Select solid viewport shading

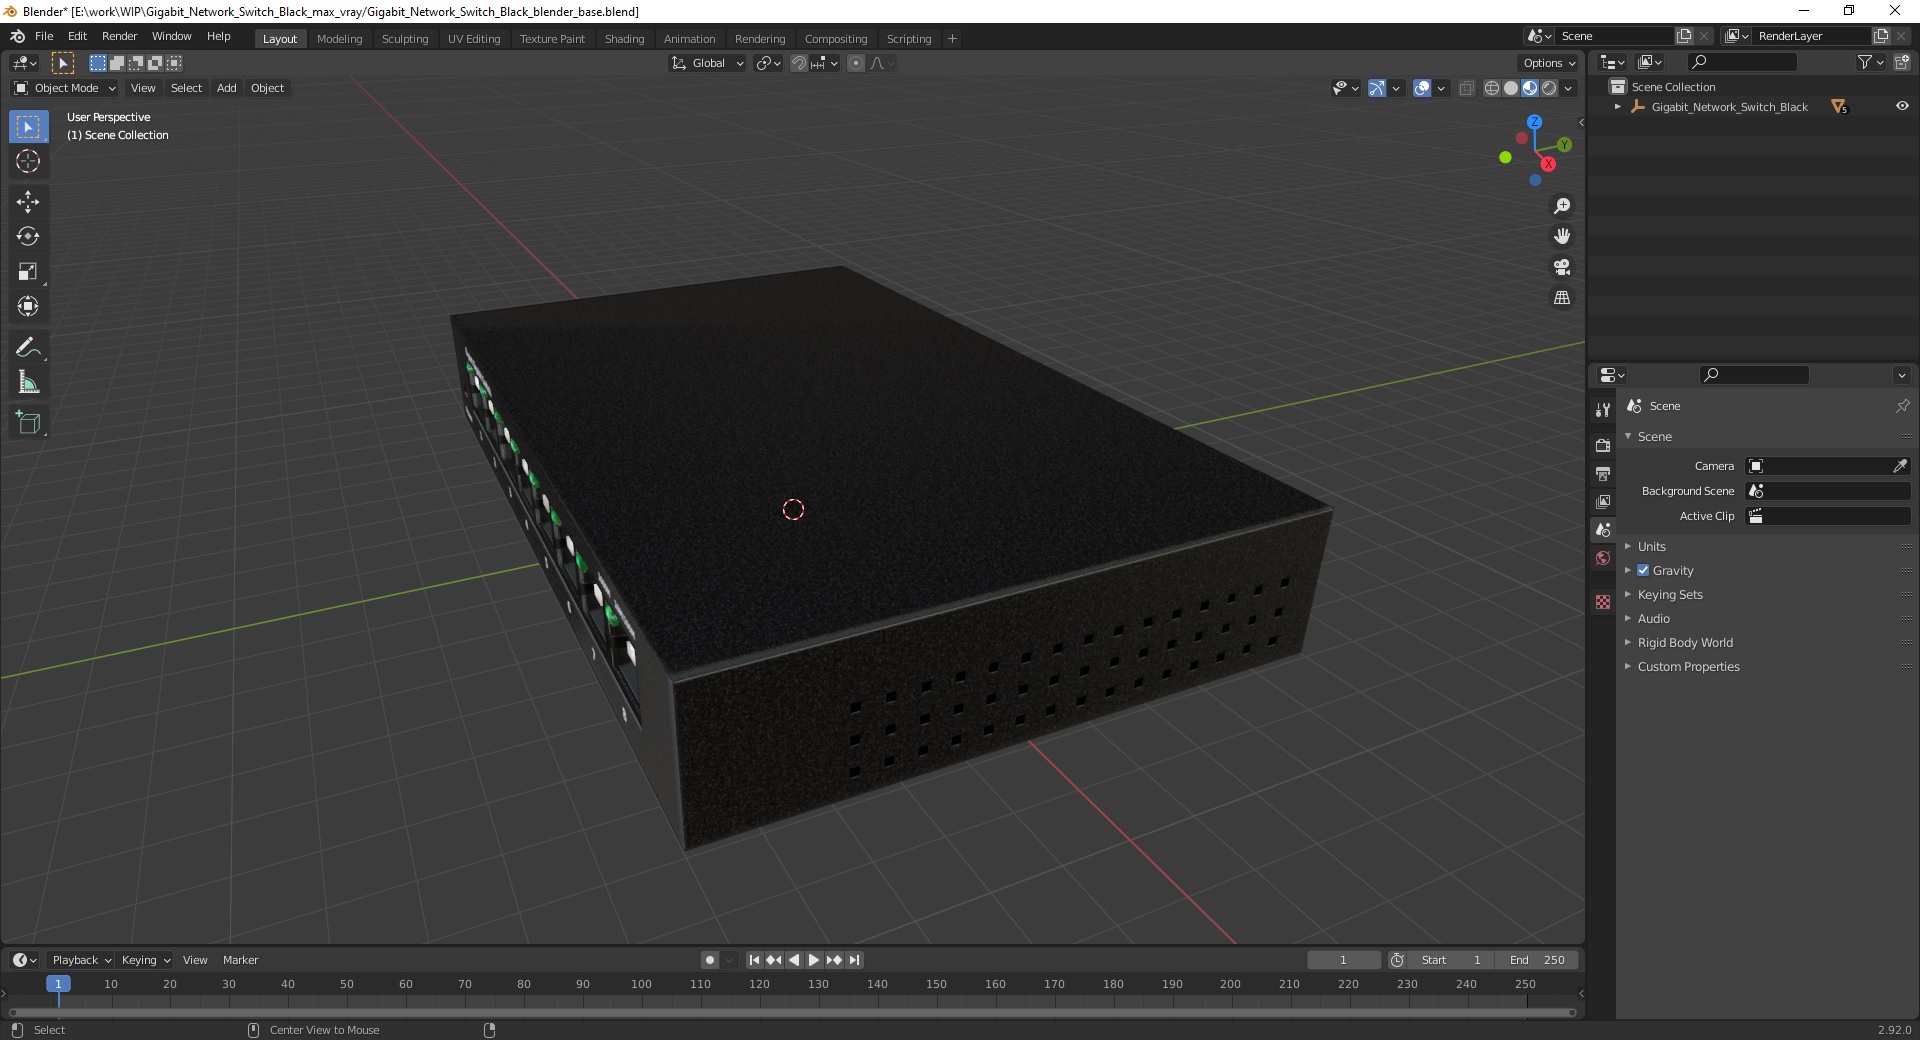(x=1511, y=88)
